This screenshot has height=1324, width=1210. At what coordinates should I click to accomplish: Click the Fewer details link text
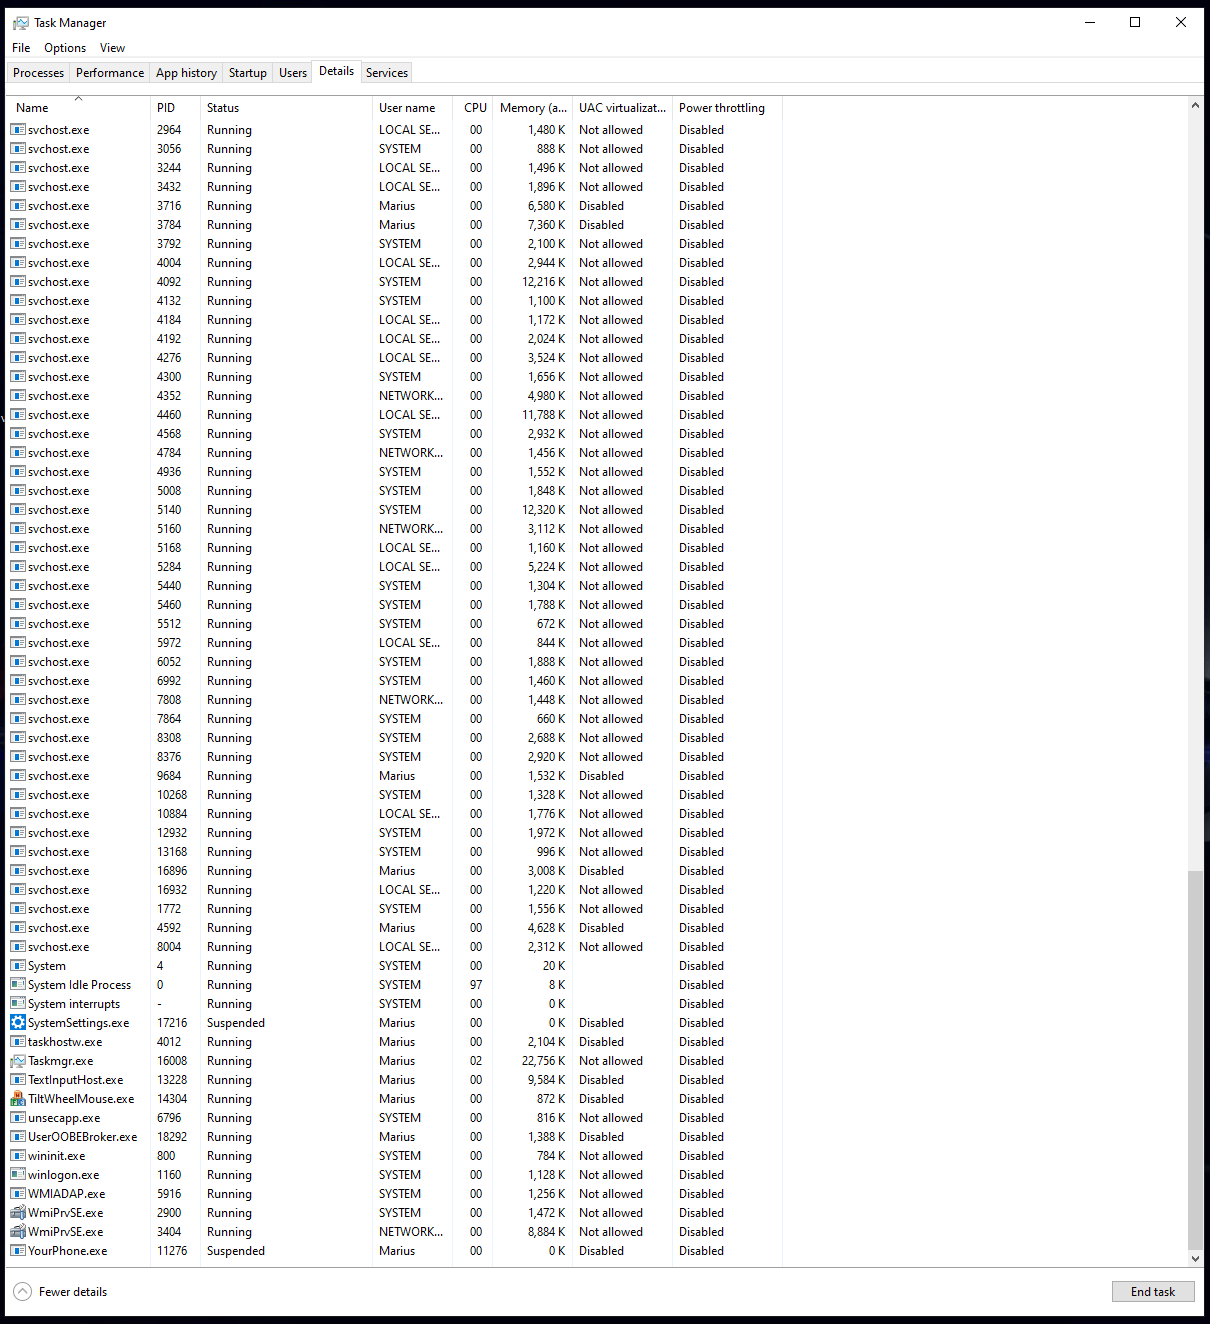pyautogui.click(x=73, y=1292)
